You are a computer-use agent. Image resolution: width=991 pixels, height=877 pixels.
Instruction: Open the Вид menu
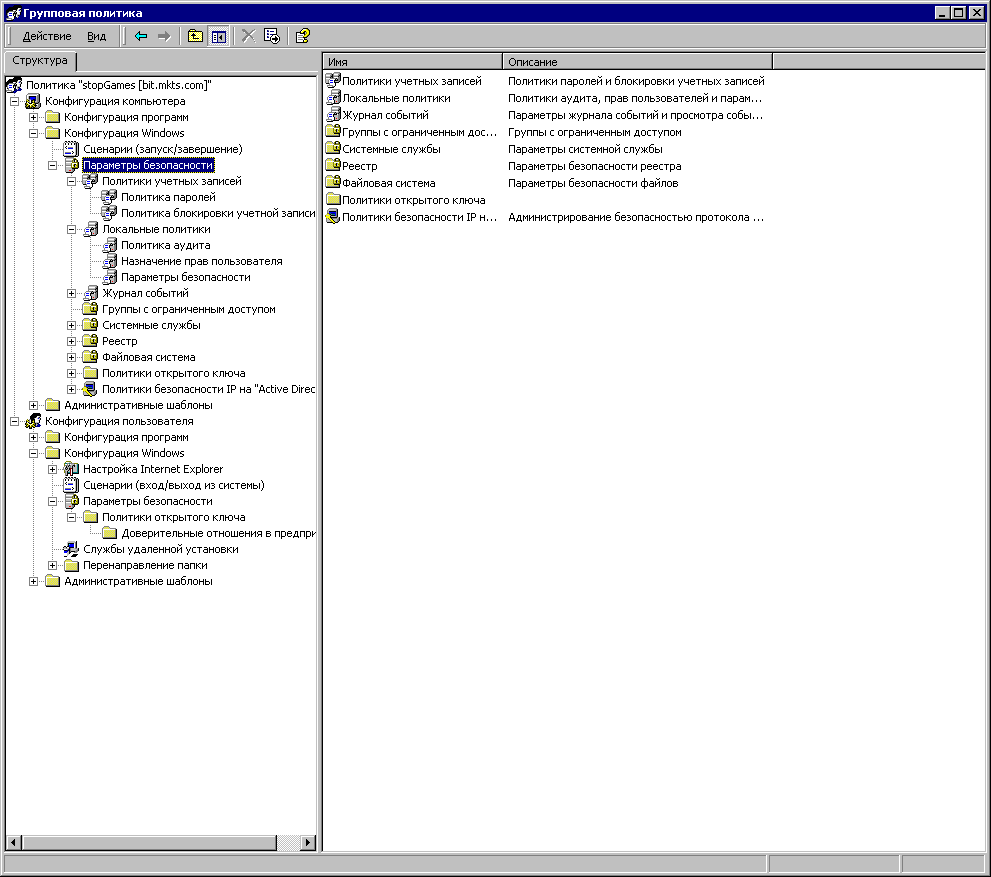(96, 37)
